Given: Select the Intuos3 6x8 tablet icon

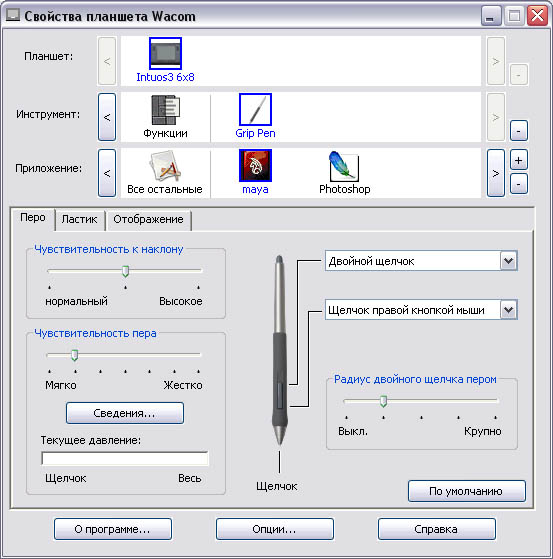Looking at the screenshot, I should (165, 53).
